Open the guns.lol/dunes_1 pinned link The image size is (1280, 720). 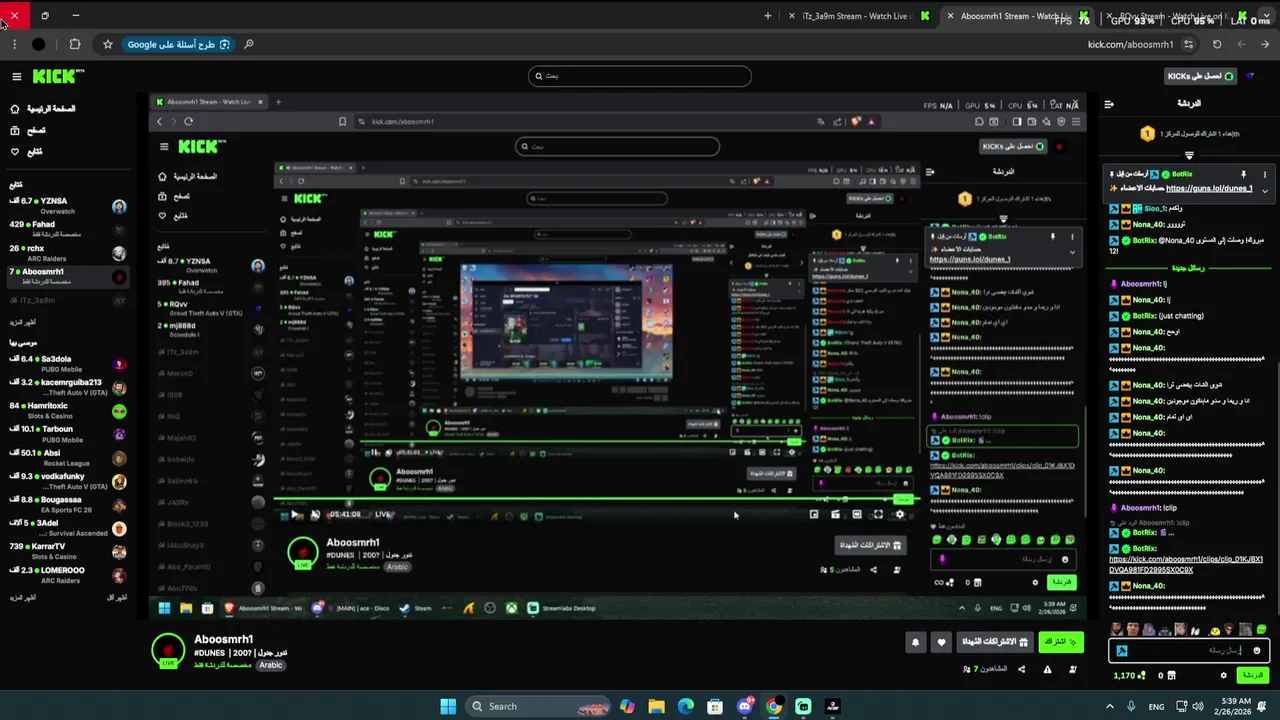click(1209, 188)
